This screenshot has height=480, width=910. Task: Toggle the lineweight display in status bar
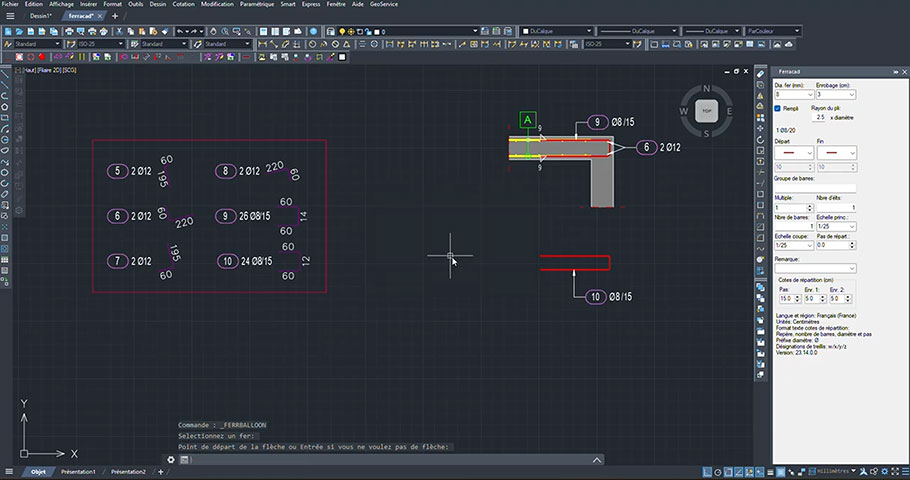click(771, 472)
